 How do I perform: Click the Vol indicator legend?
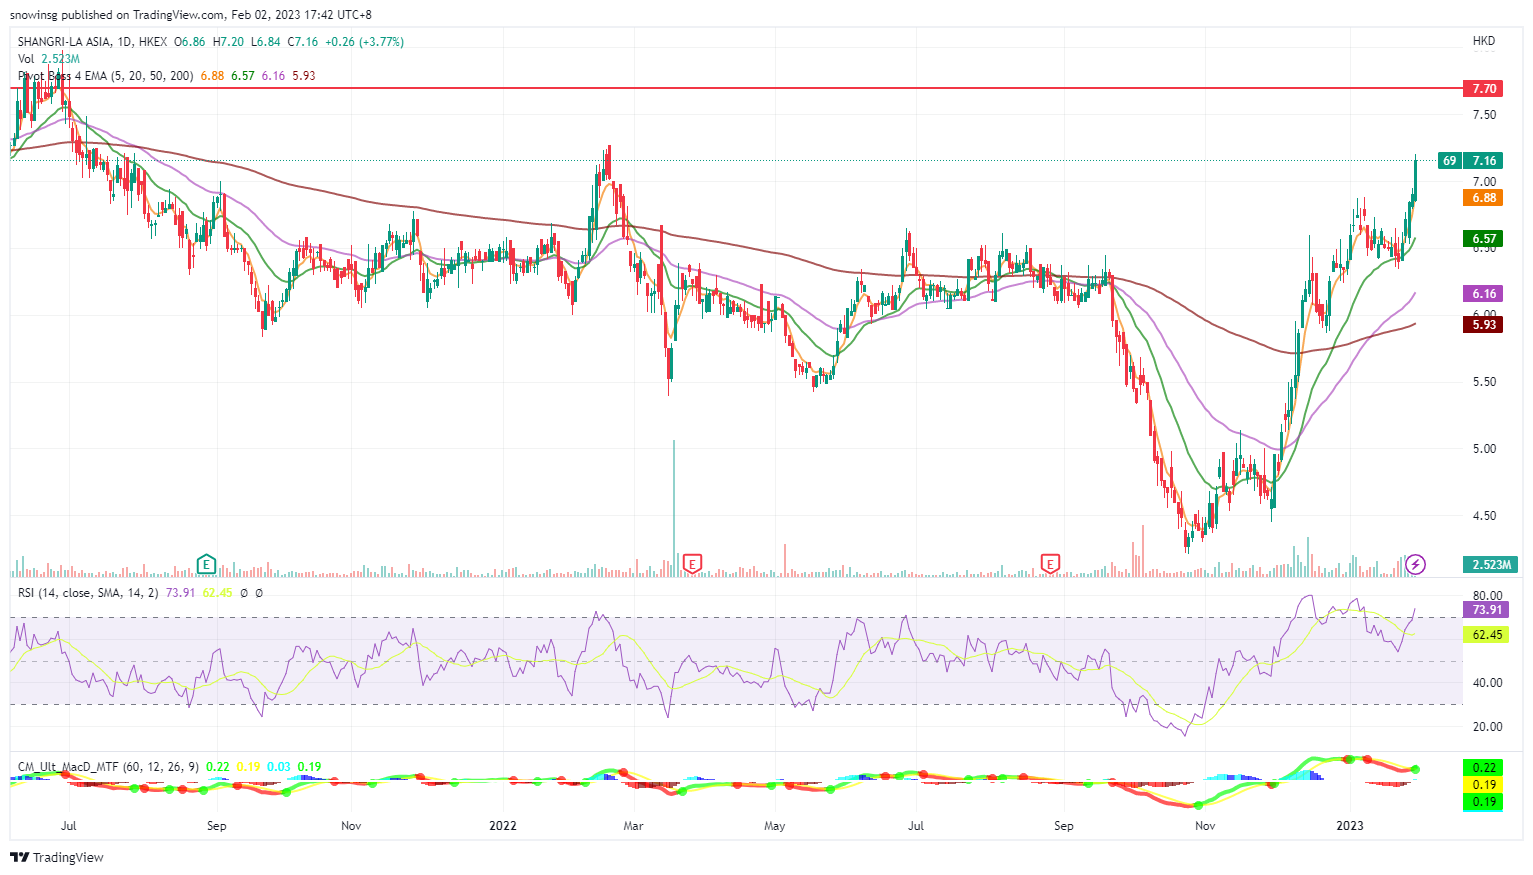pyautogui.click(x=26, y=59)
